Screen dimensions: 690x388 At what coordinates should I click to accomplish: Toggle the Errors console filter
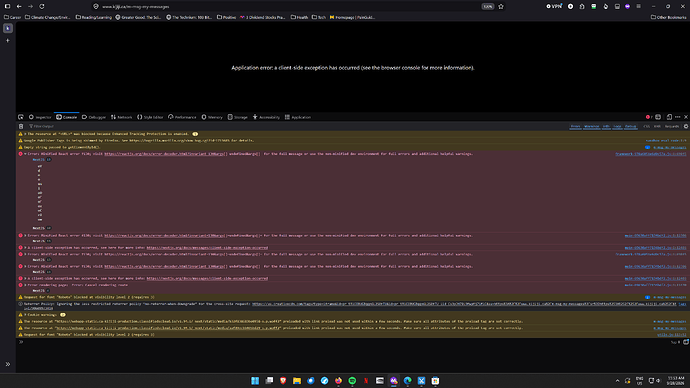pyautogui.click(x=576, y=126)
